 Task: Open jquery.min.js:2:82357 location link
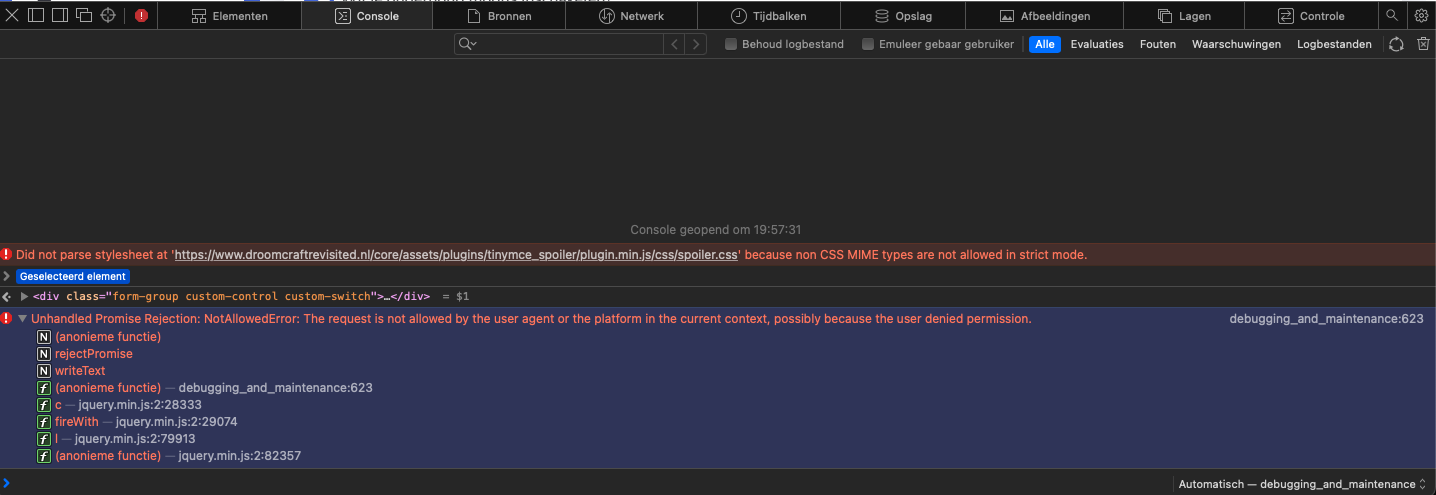coord(240,456)
